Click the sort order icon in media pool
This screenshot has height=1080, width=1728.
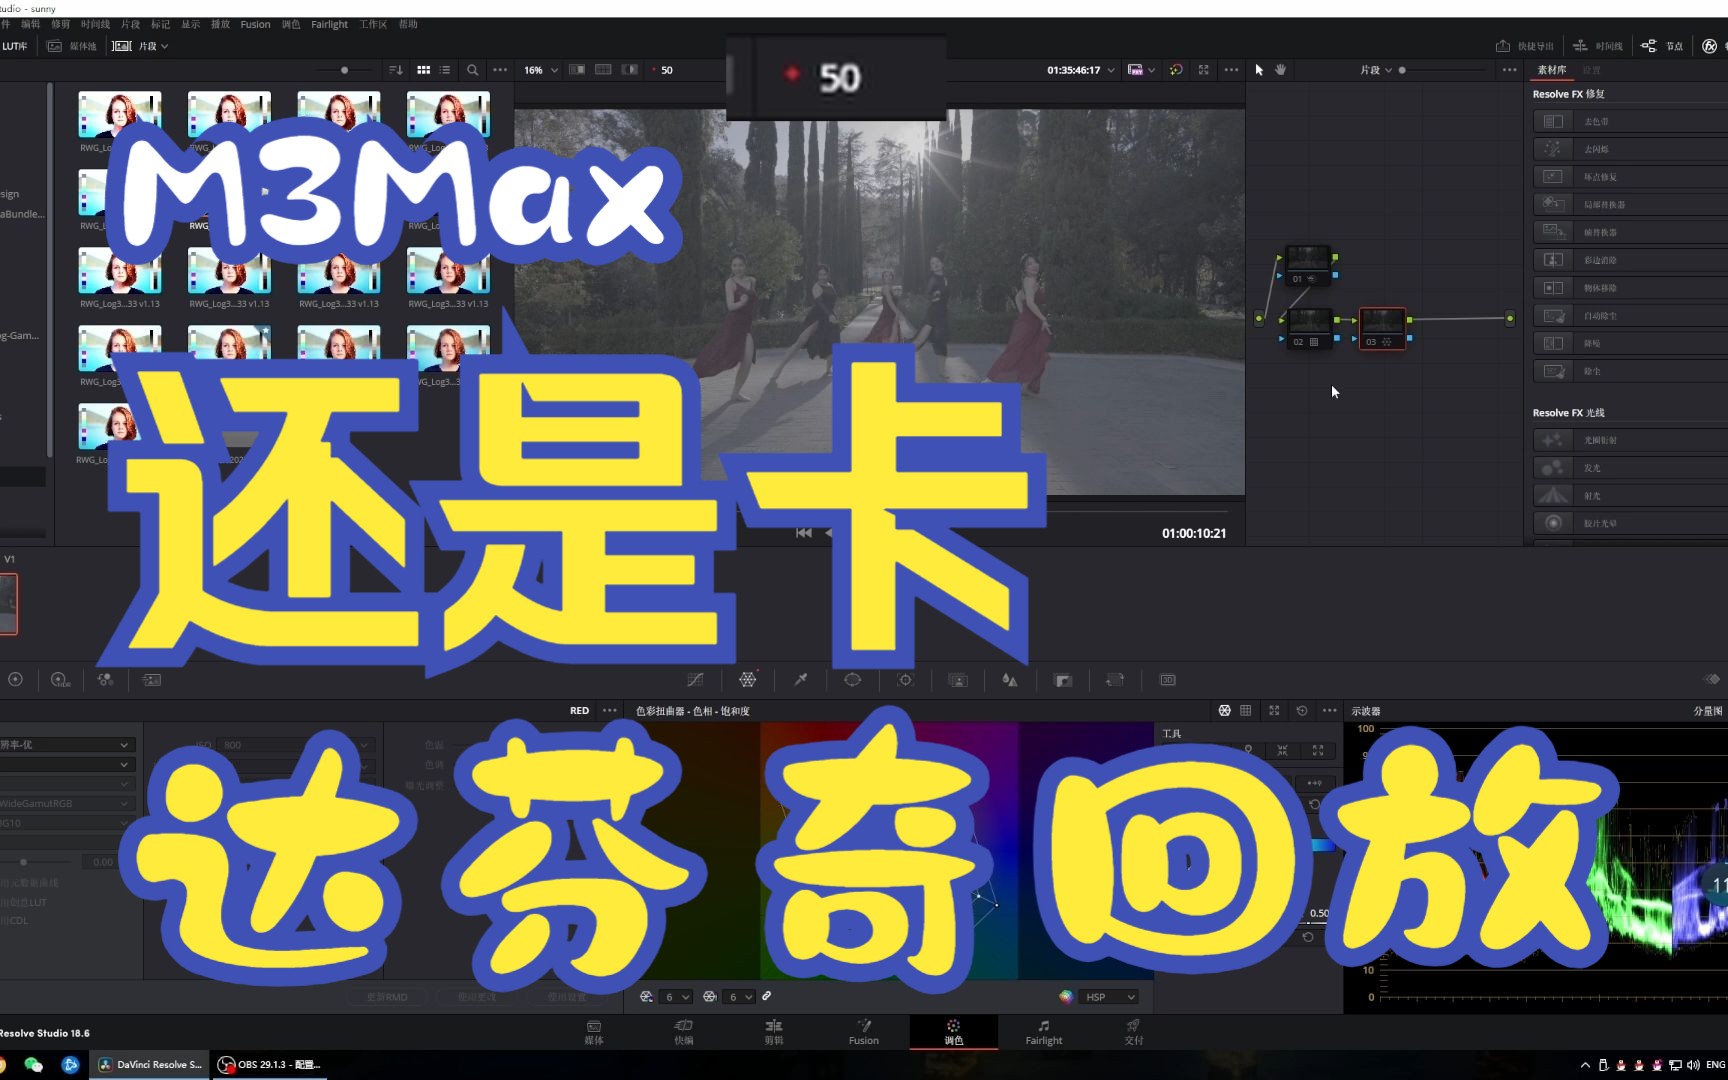tap(396, 70)
